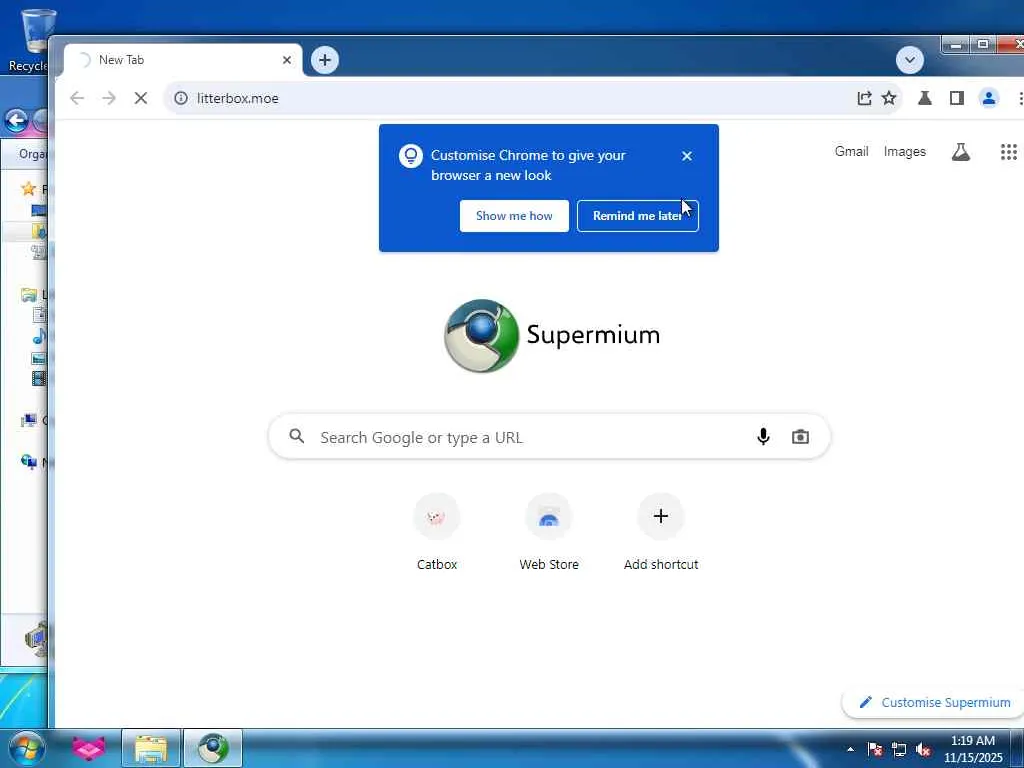The width and height of the screenshot is (1024, 768).
Task: Click the Supermium logo image
Action: pos(481,336)
